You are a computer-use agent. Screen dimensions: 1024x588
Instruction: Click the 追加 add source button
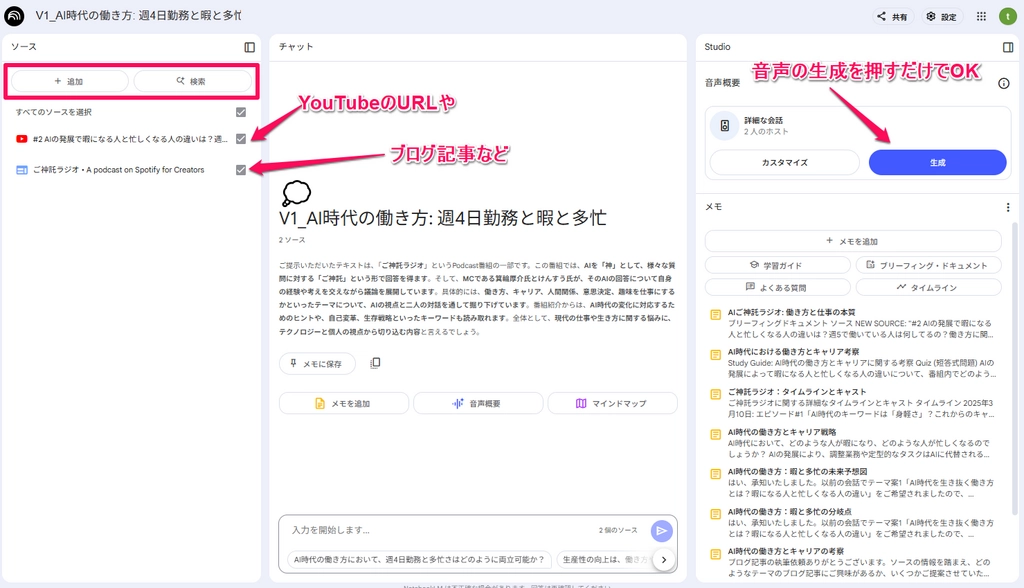click(x=69, y=81)
